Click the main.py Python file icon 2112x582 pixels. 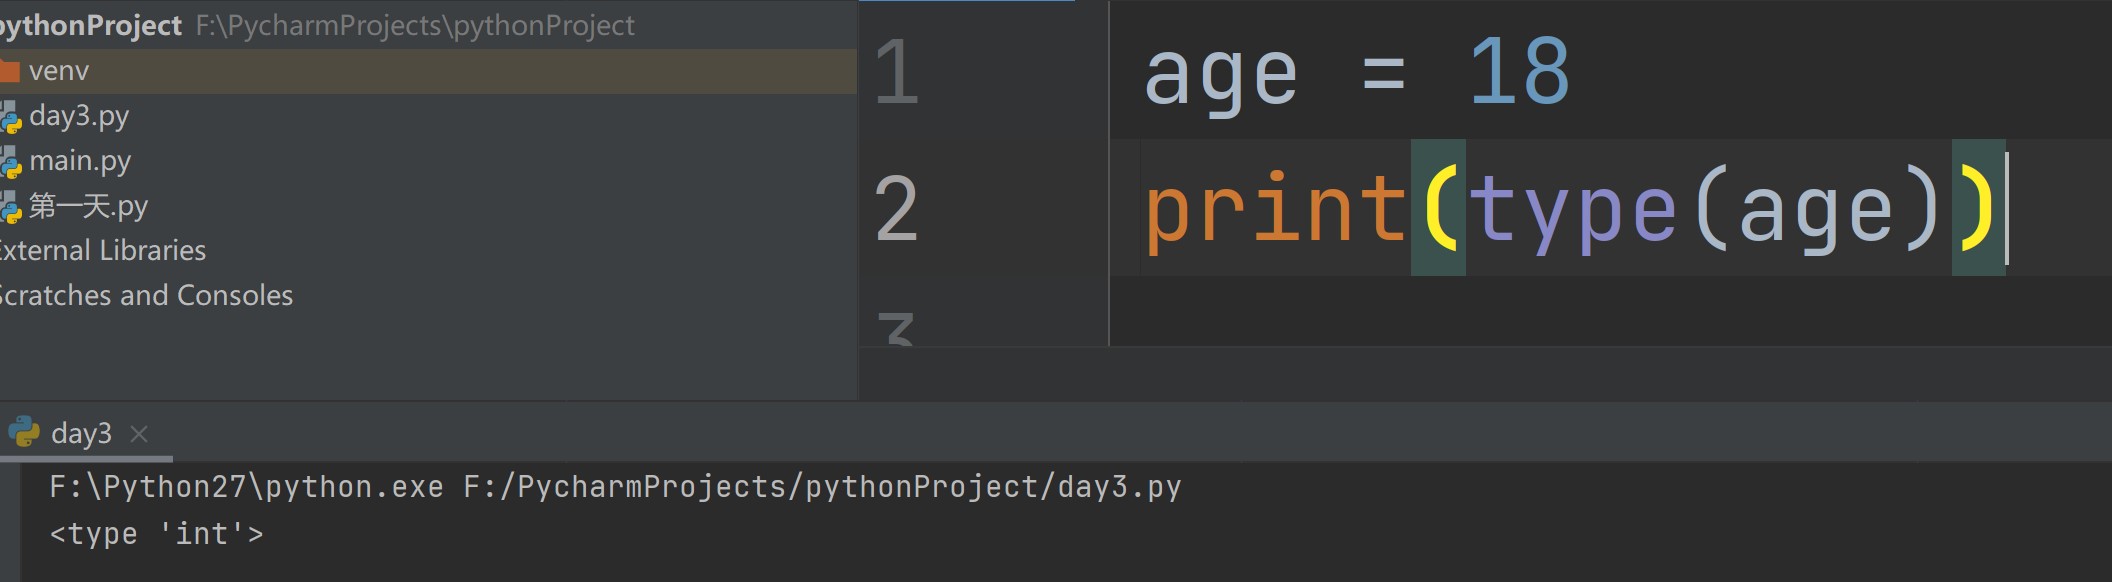coord(10,163)
